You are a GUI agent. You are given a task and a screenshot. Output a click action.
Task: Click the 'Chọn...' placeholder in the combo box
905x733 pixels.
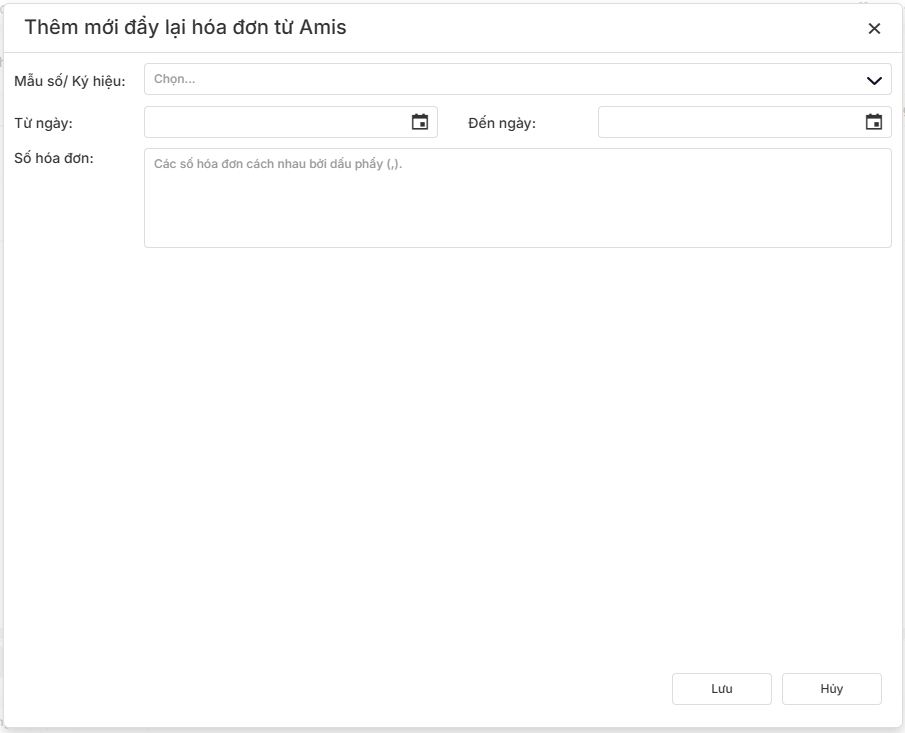175,79
